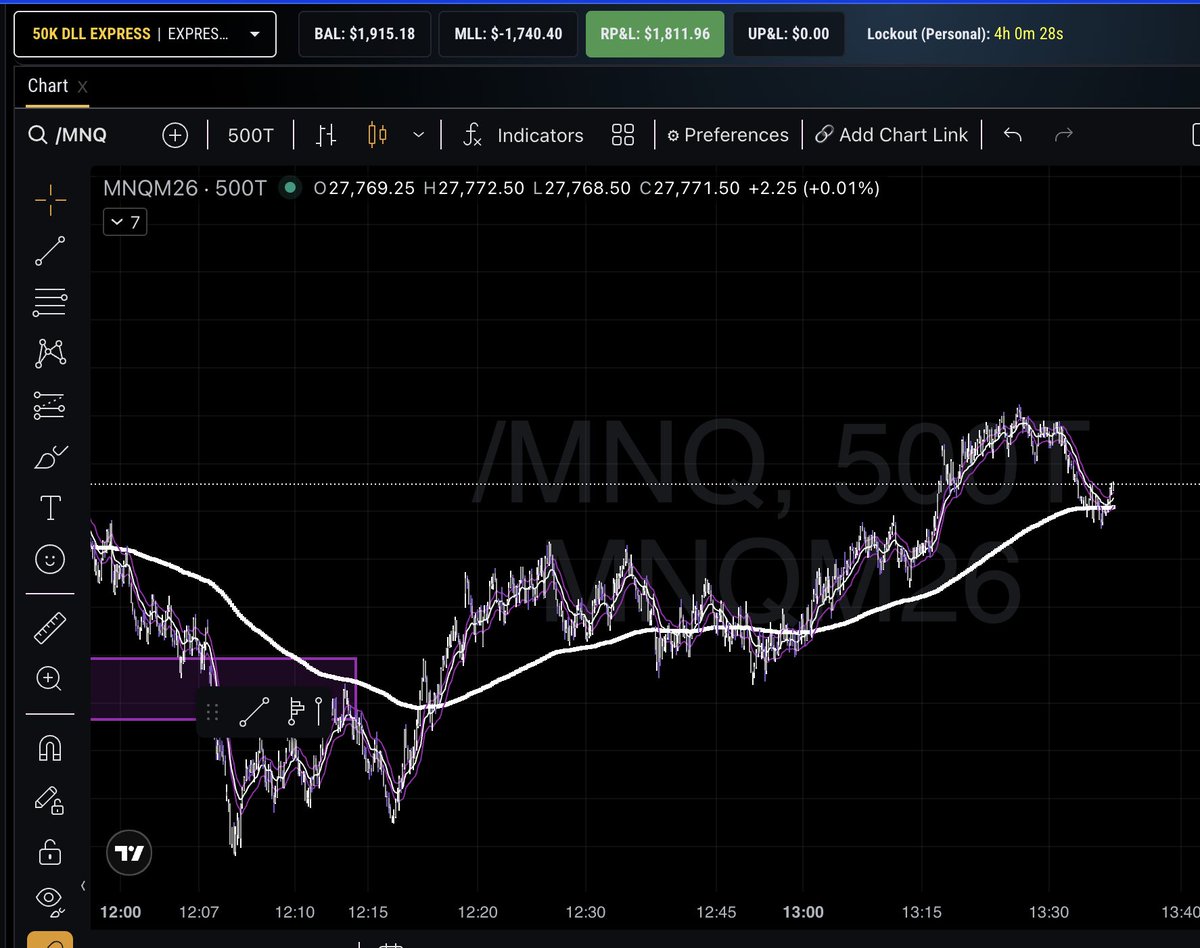Toggle stay in drawing mode
The height and width of the screenshot is (948, 1200).
tap(50, 800)
